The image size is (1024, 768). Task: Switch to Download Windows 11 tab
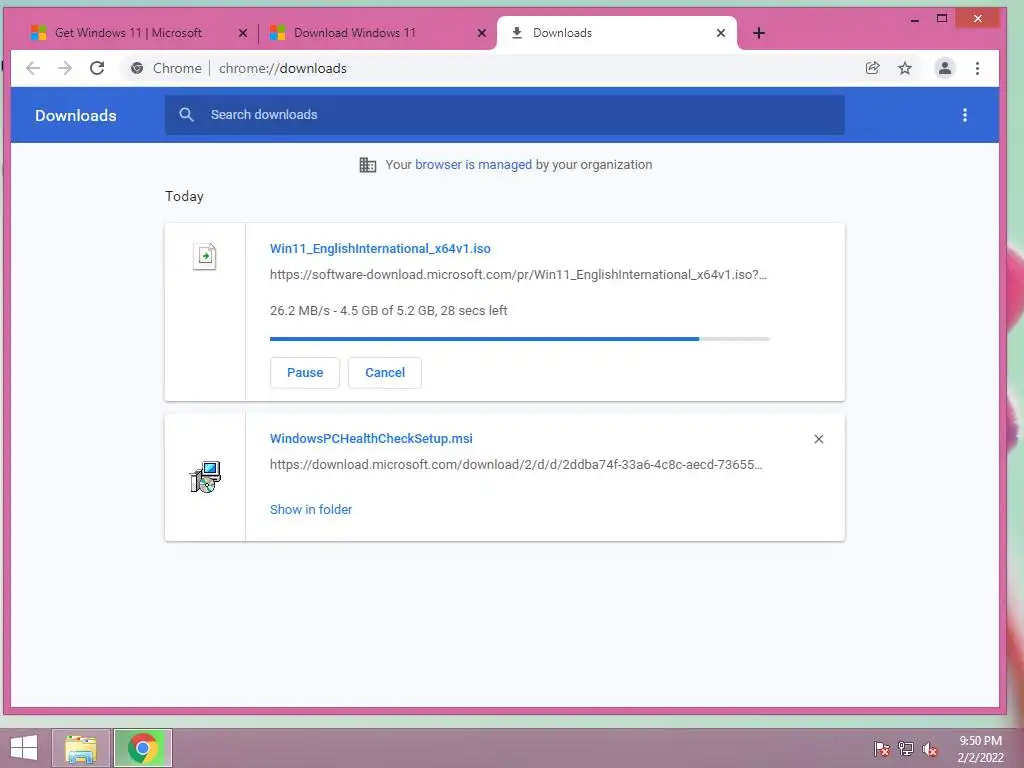[x=355, y=33]
